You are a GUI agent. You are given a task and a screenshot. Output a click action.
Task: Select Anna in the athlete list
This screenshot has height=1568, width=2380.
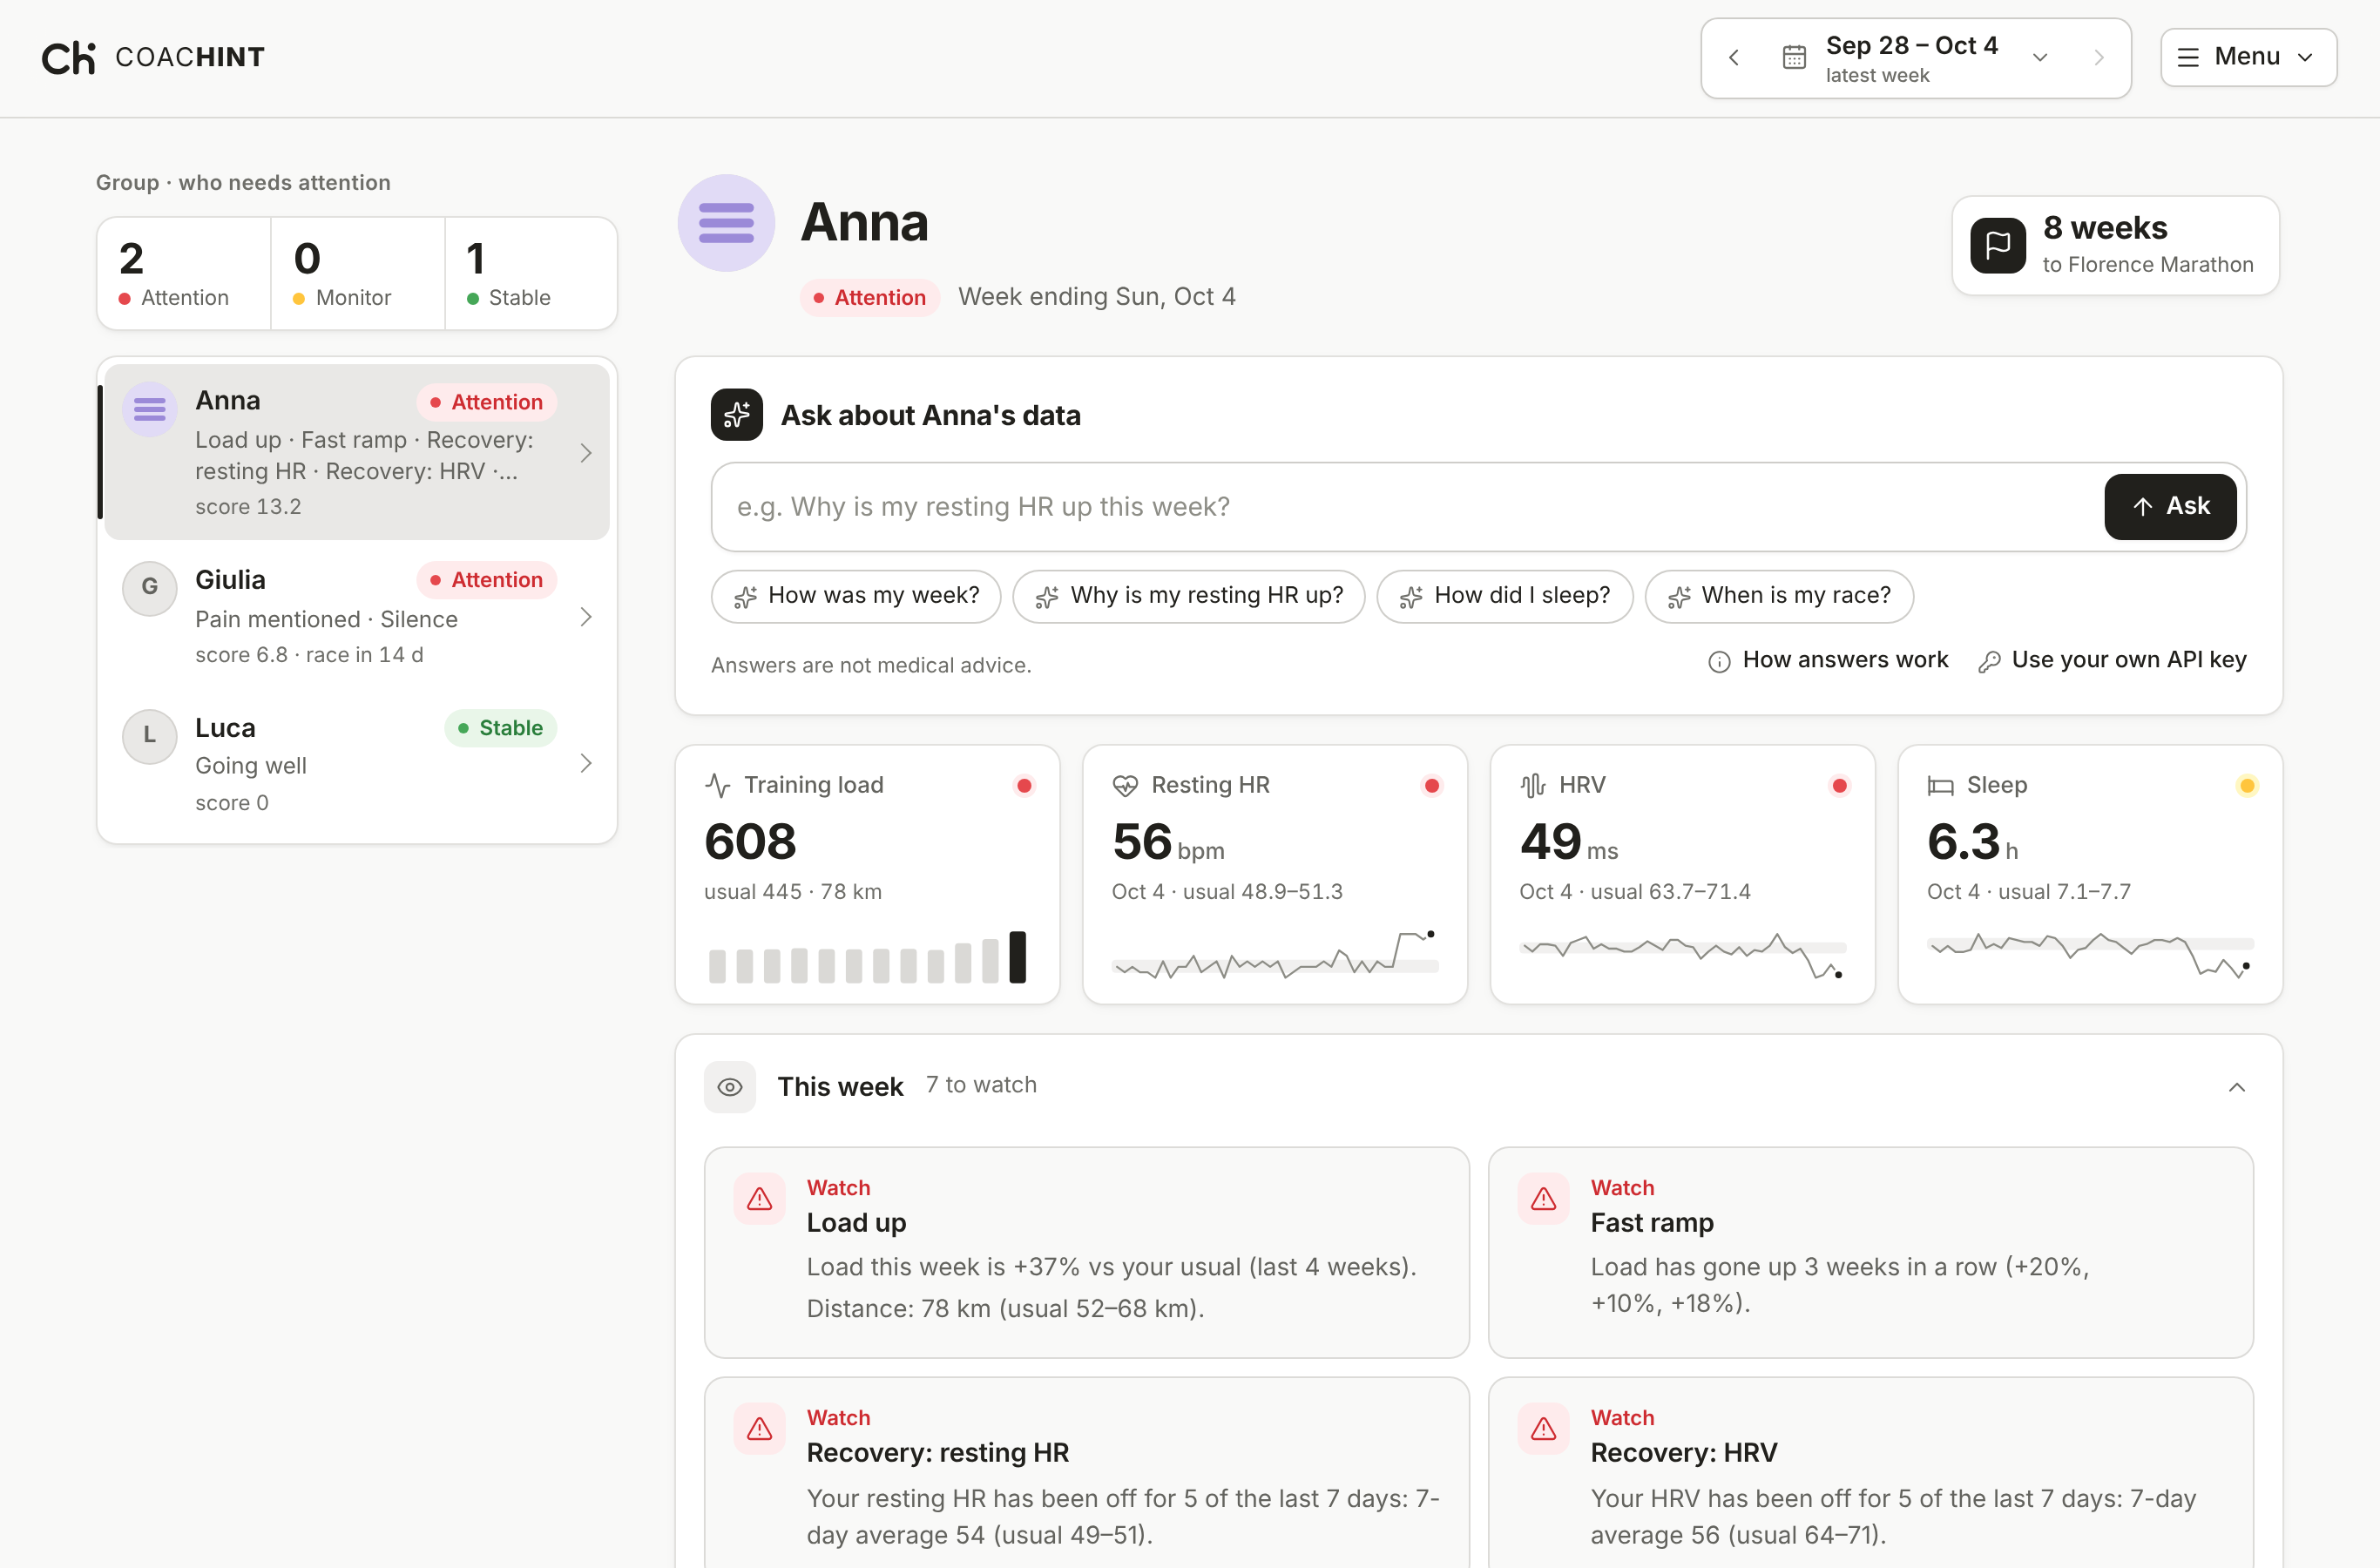(x=357, y=452)
